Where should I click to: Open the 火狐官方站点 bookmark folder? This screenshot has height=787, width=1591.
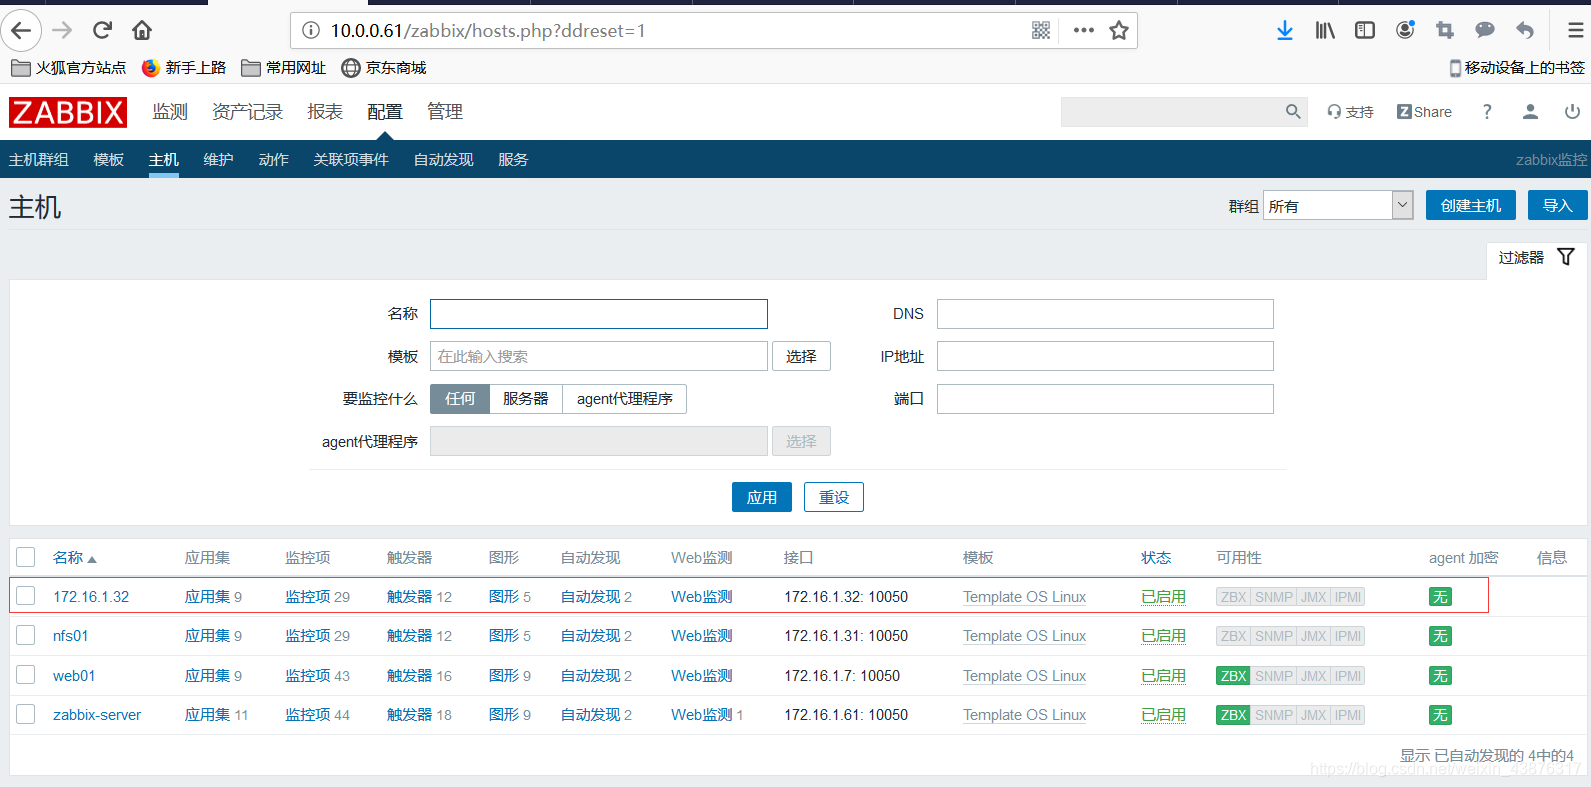tap(68, 68)
